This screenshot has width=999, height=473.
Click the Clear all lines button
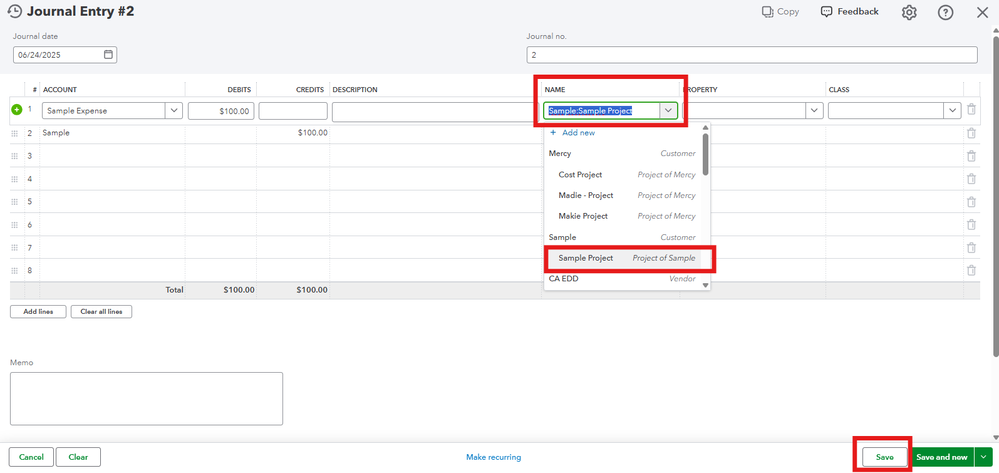pyautogui.click(x=101, y=312)
